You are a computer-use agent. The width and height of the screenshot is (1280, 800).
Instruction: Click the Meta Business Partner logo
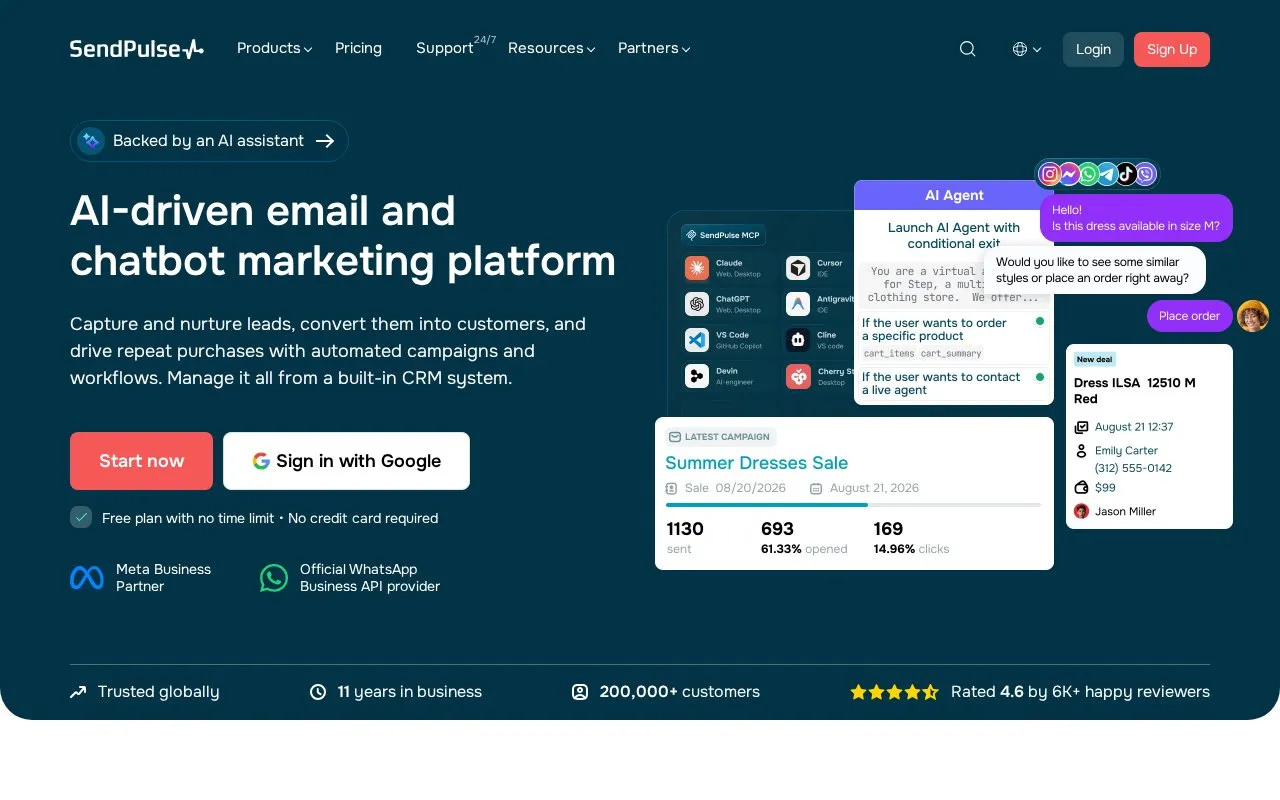click(87, 578)
